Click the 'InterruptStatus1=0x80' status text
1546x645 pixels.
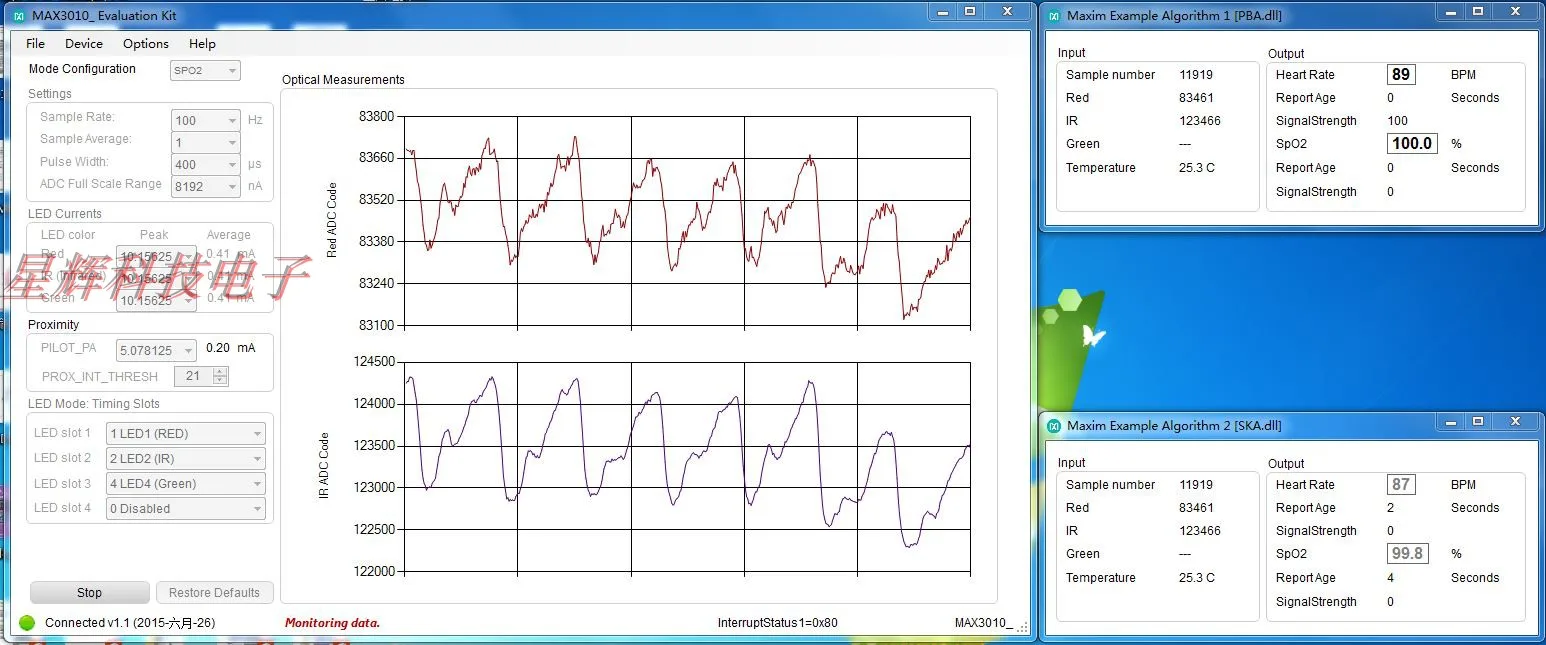pyautogui.click(x=778, y=623)
